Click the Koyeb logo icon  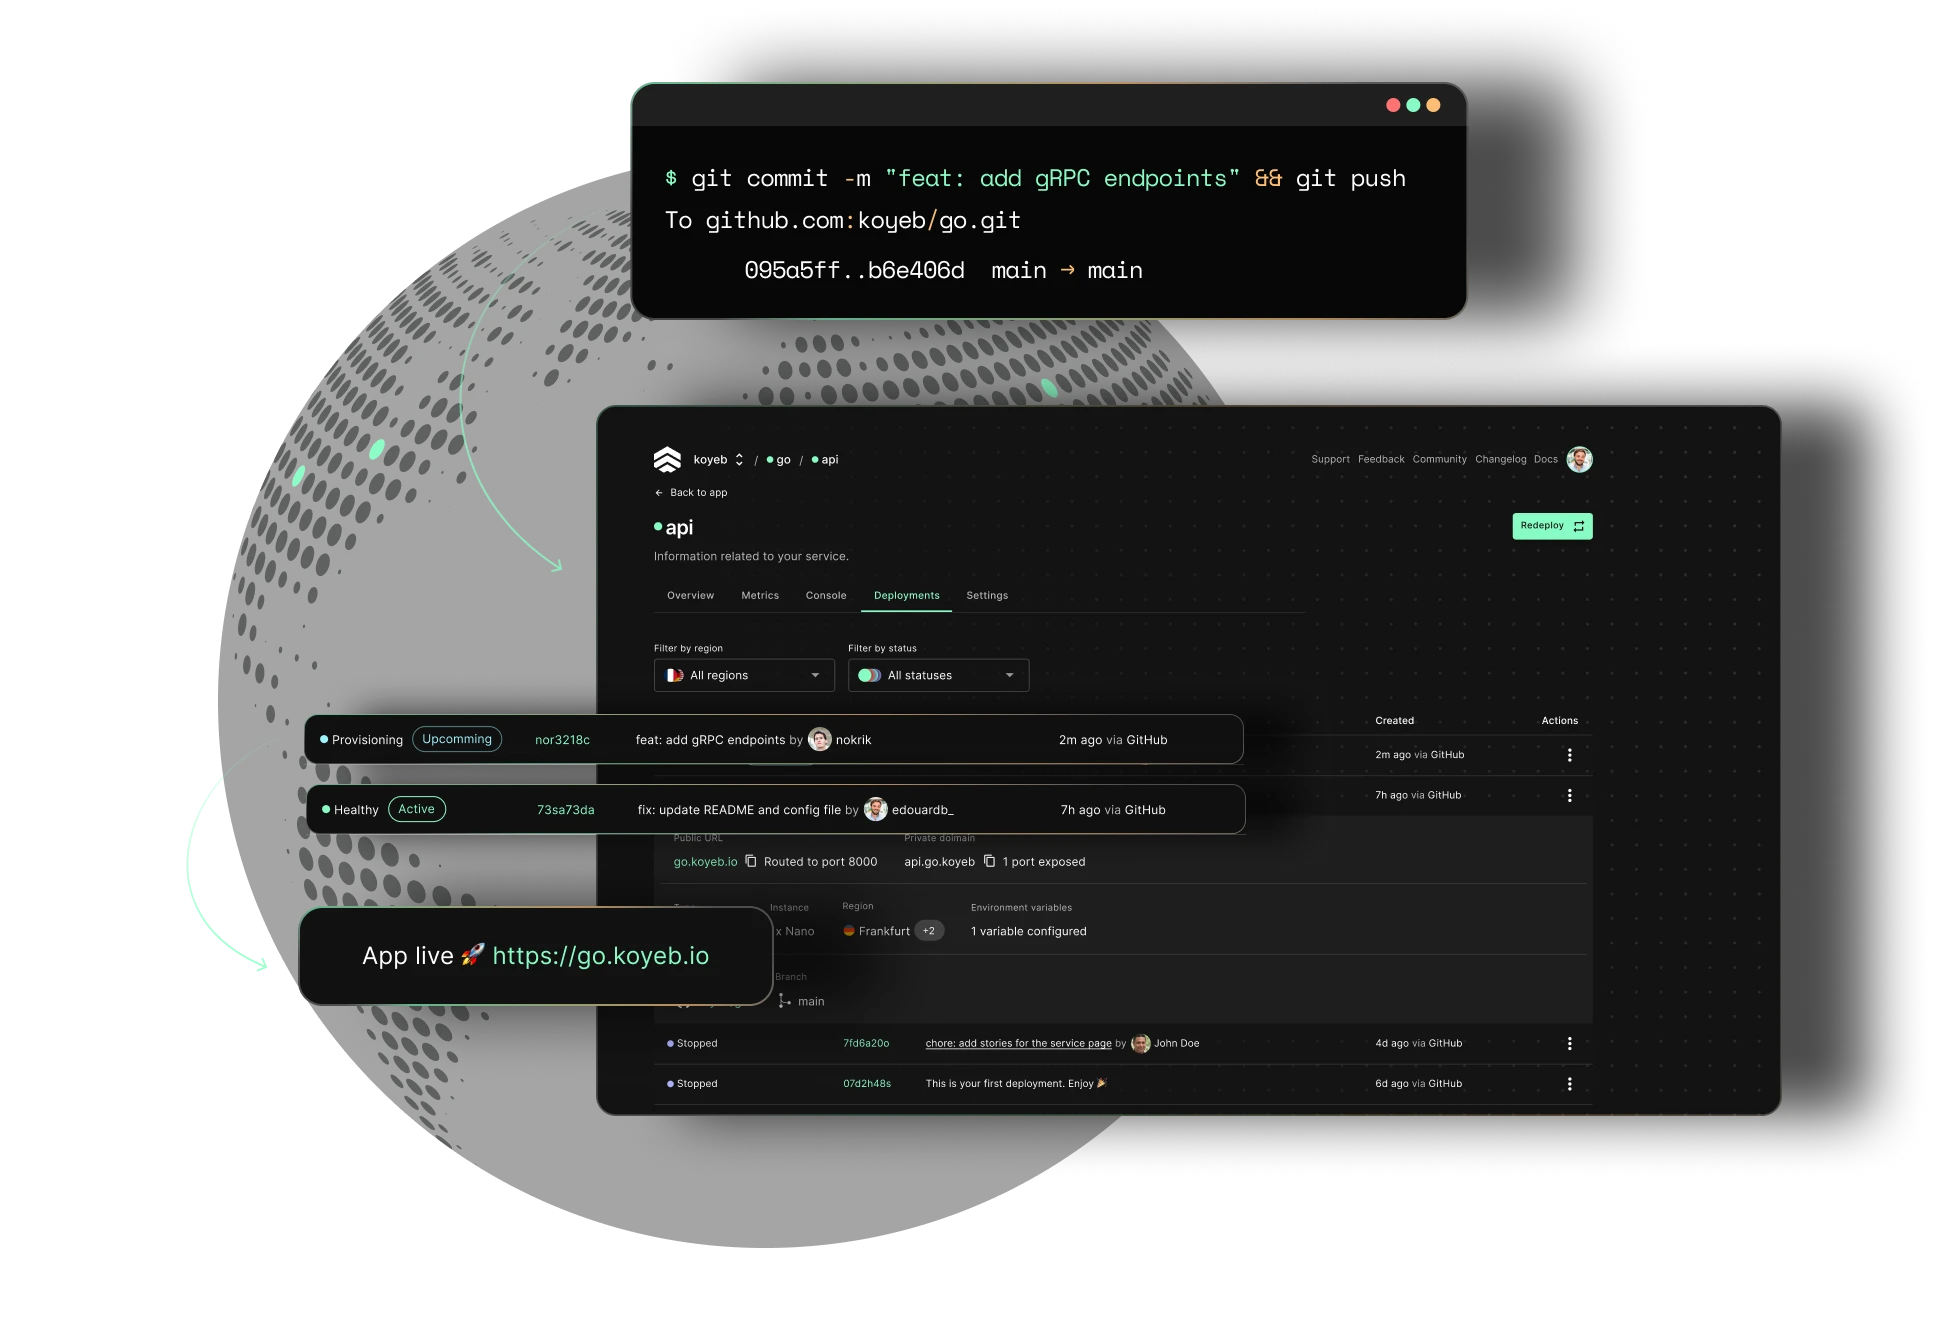coord(661,458)
